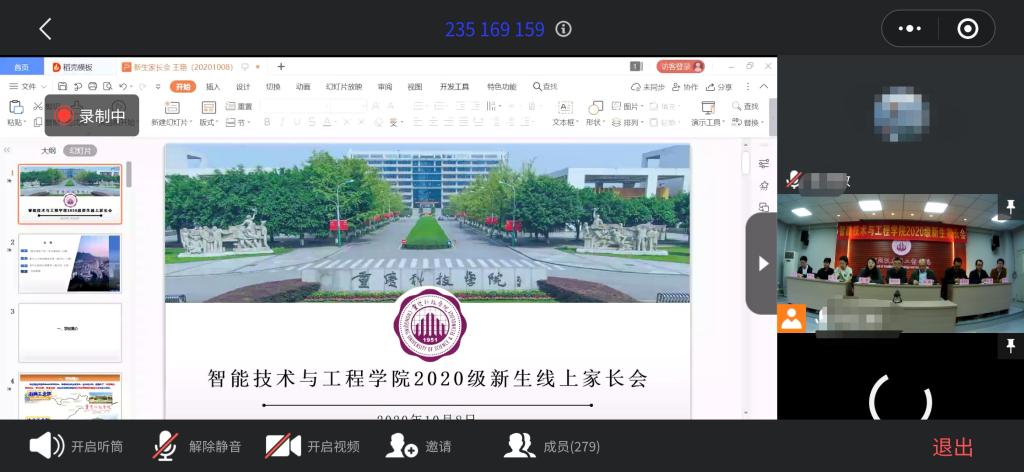This screenshot has width=1024, height=472.
Task: Open the vertical three-dot menu beside 分享
Action: [748, 86]
